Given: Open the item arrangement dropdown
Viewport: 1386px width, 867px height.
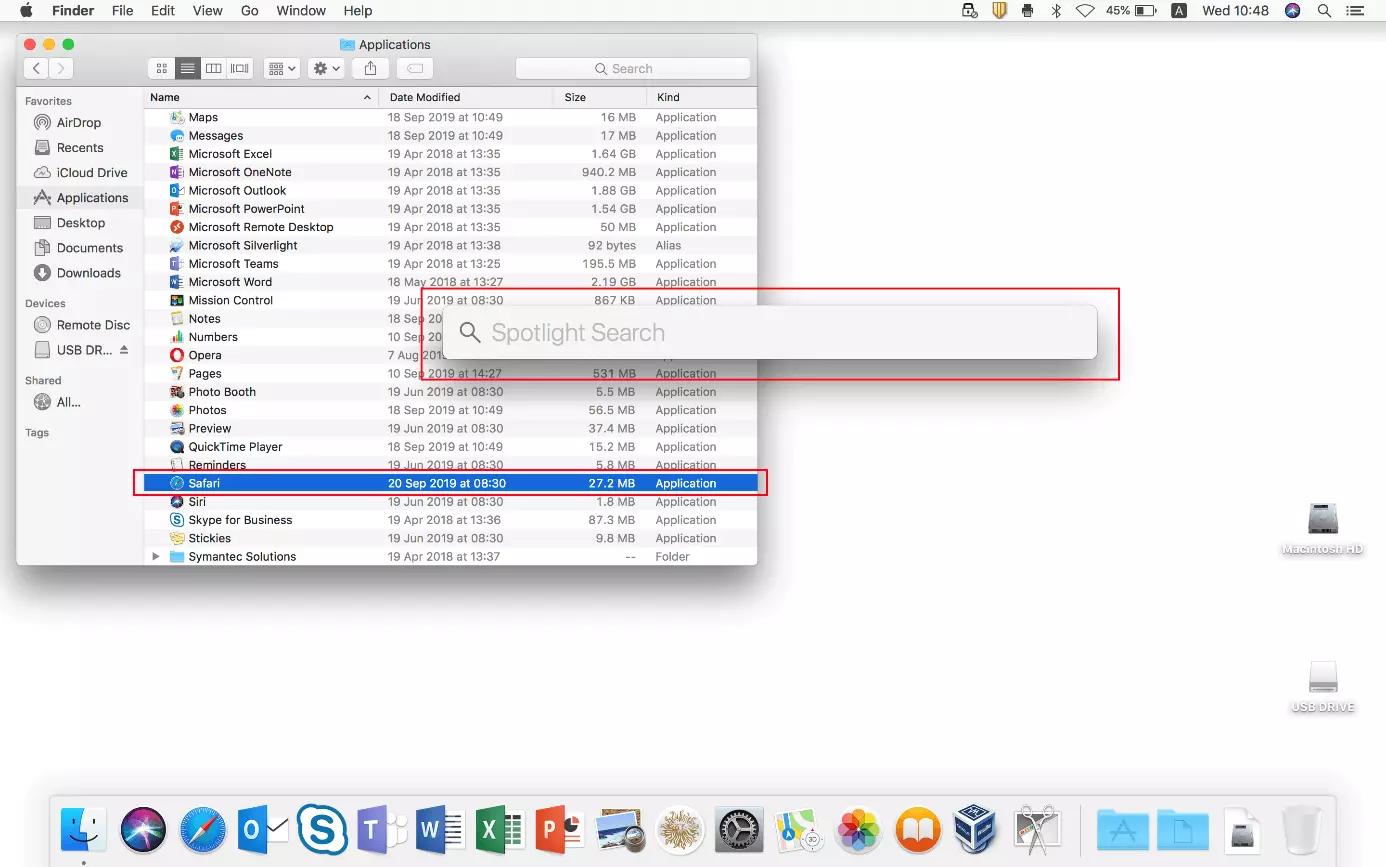Looking at the screenshot, I should point(282,68).
